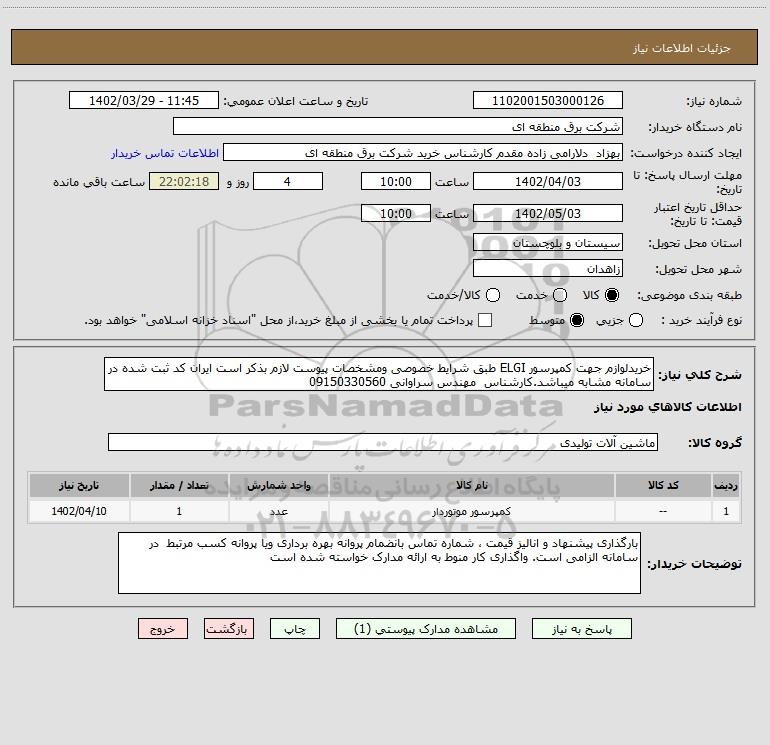Click the buyer notes text area
Image resolution: width=770 pixels, height=745 pixels.
[379, 563]
